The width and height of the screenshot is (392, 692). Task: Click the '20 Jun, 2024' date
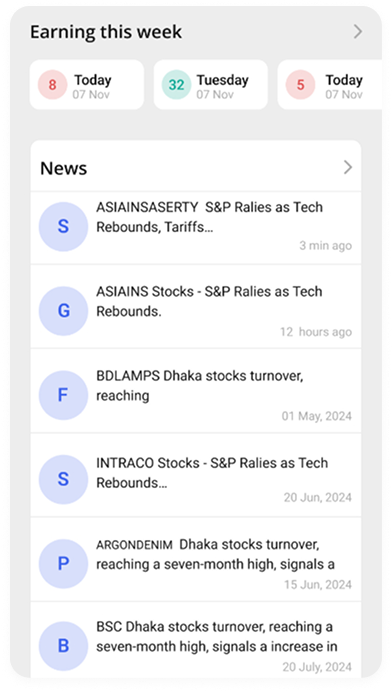(318, 497)
